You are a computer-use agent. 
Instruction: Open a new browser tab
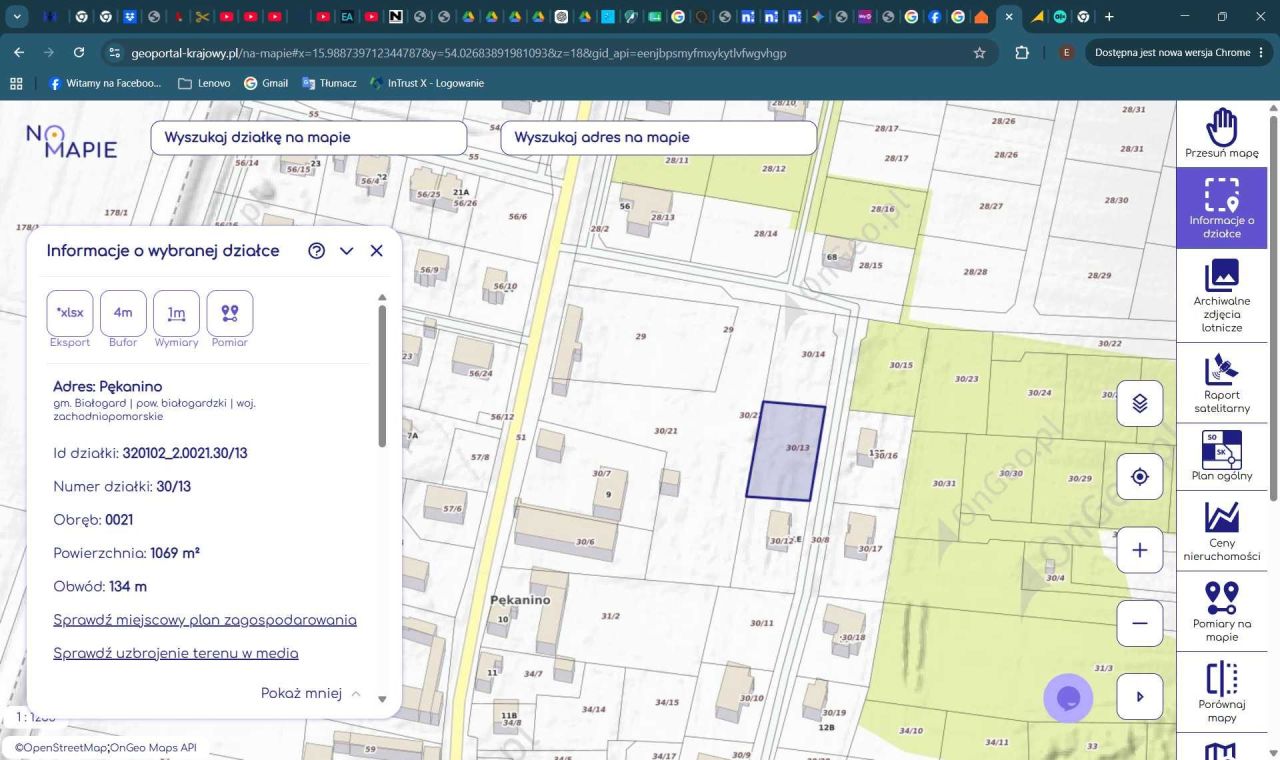1109,17
